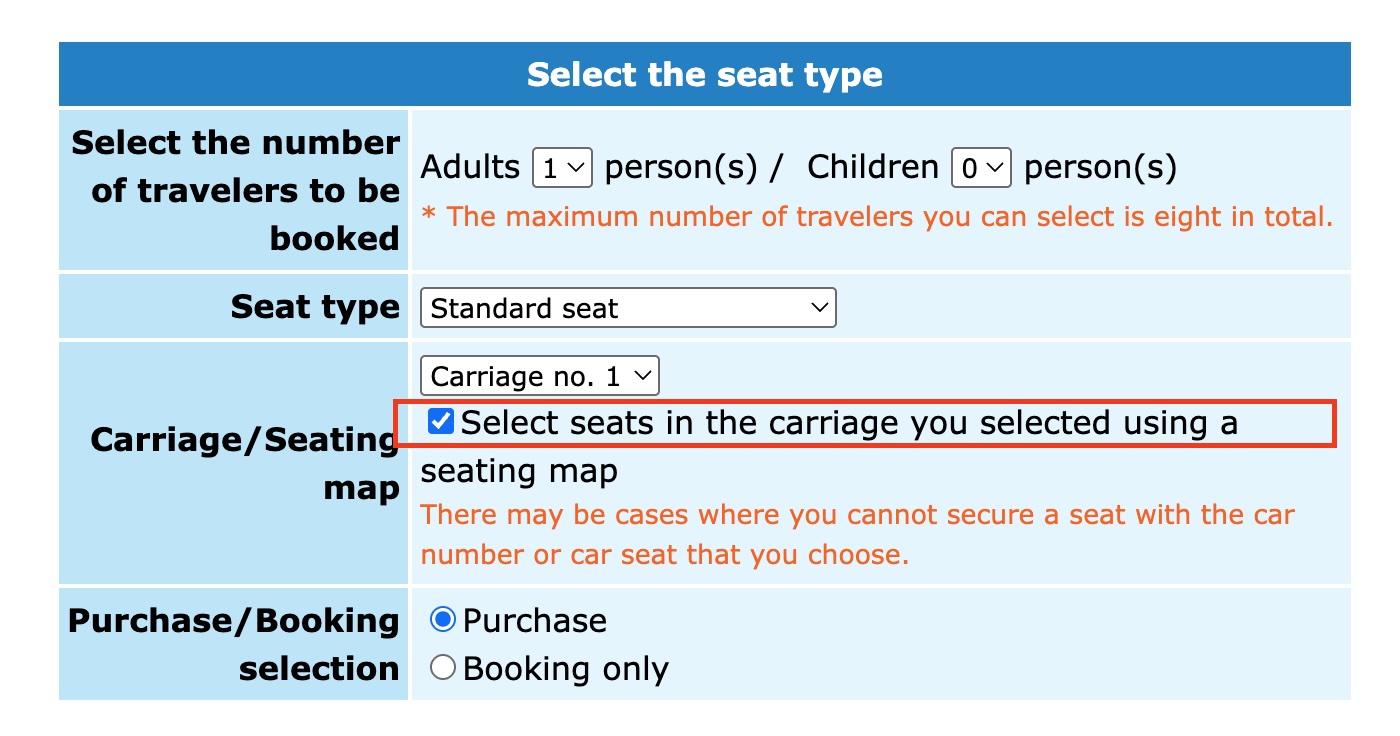Open the Carriage no. 1 dropdown
The image size is (1400, 736).
[x=540, y=375]
